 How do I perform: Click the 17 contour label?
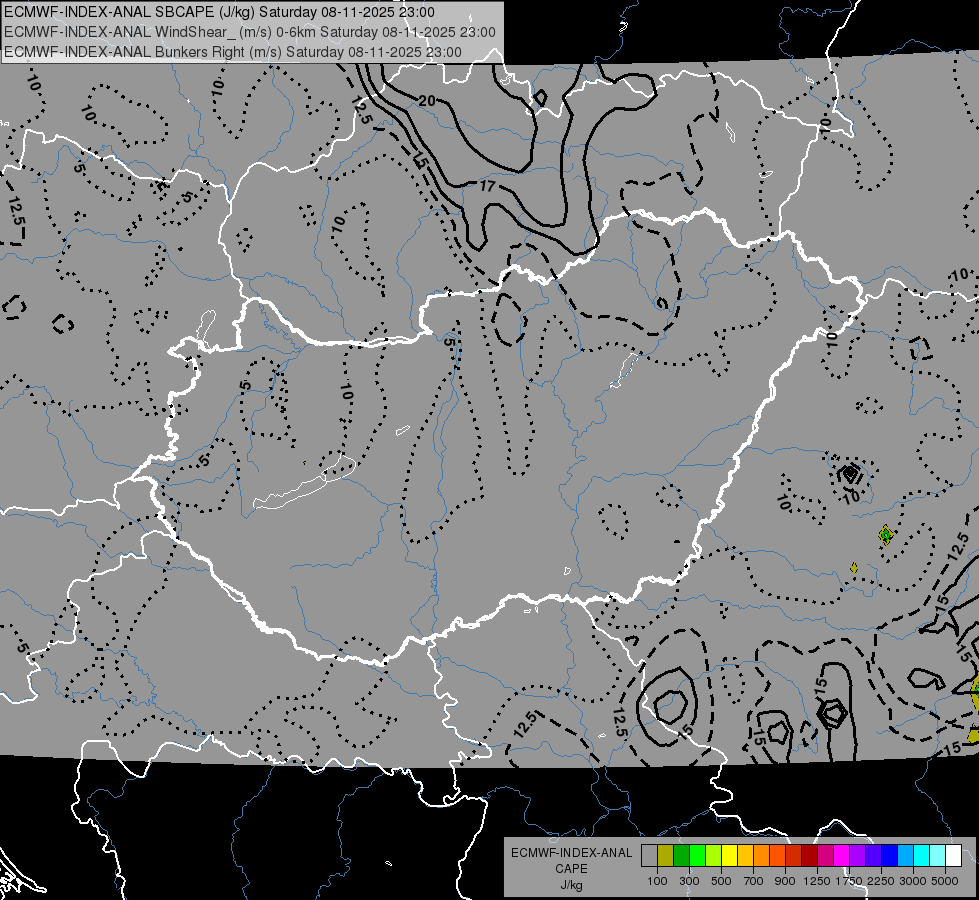click(488, 186)
